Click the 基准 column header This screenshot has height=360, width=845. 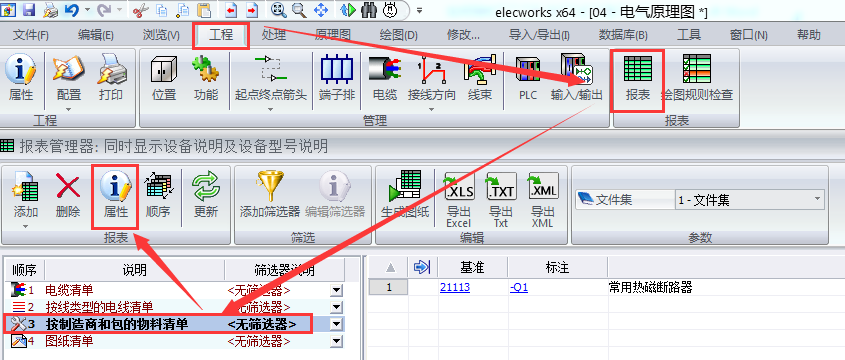pyautogui.click(x=473, y=267)
